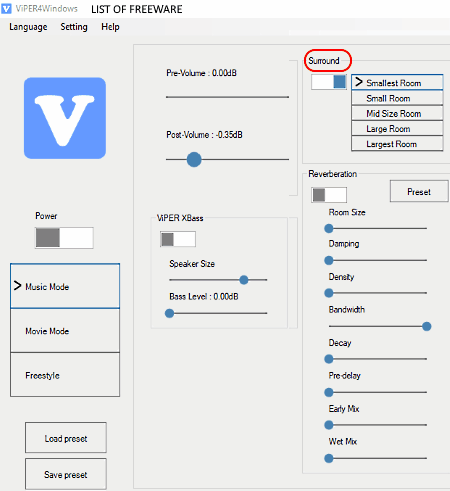The image size is (450, 491).
Task: Toggle the ViPER XBass switch
Action: pyautogui.click(x=178, y=239)
